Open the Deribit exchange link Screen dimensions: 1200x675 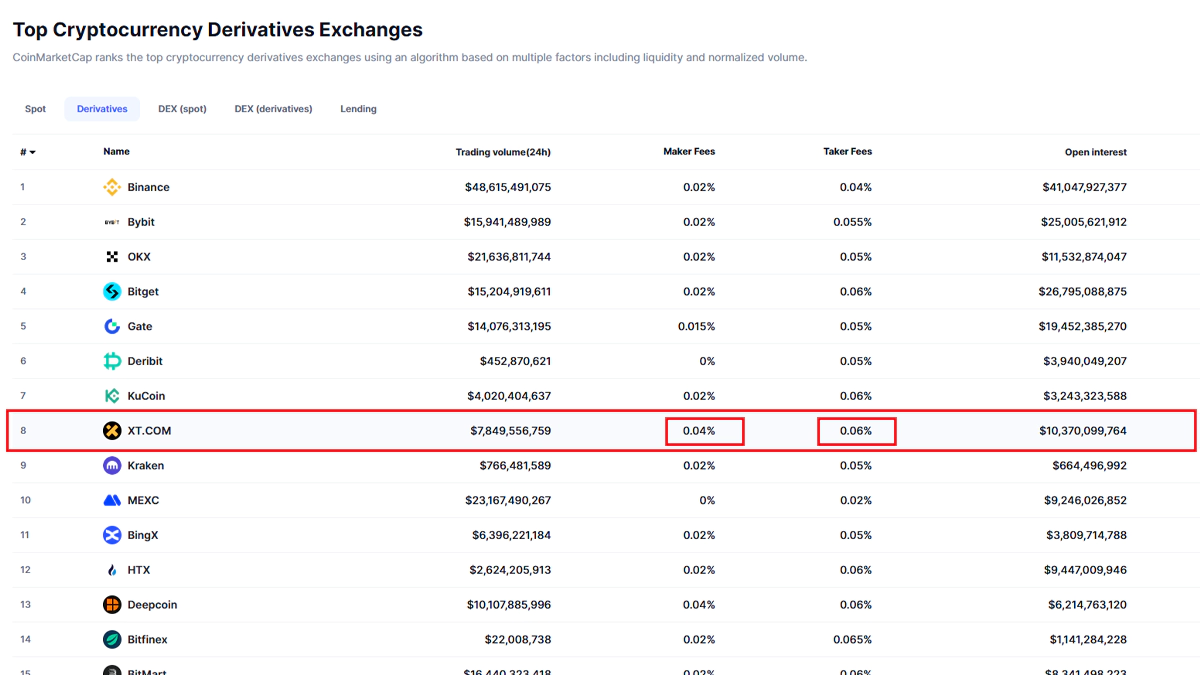(x=145, y=361)
